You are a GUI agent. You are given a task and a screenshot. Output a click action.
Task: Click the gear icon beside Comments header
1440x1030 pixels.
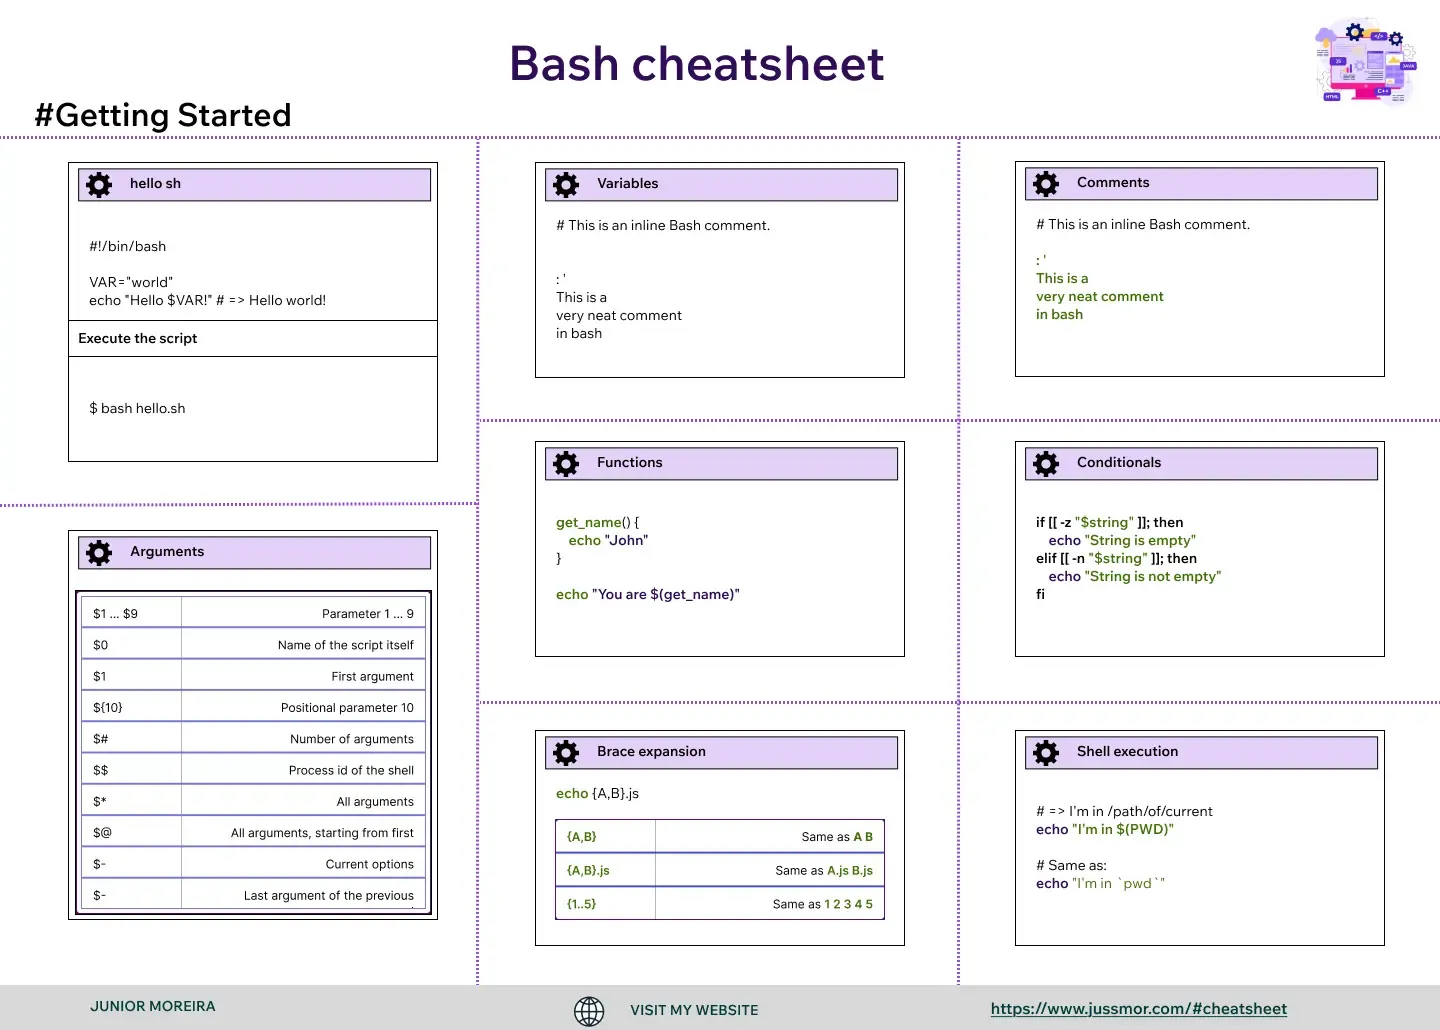(x=1046, y=184)
